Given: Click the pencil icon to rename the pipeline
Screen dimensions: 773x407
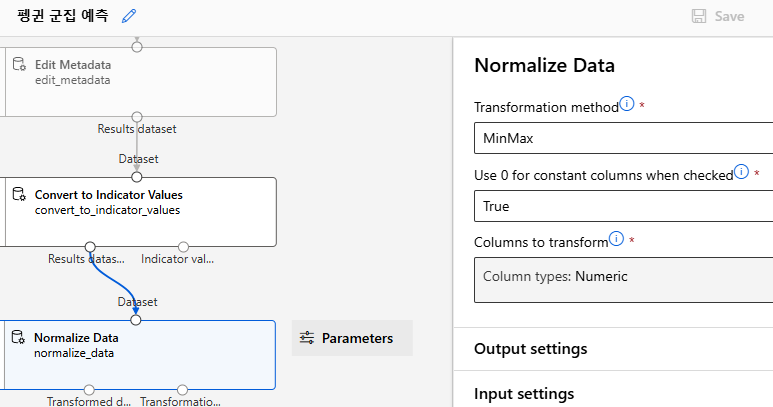Looking at the screenshot, I should 129,16.
